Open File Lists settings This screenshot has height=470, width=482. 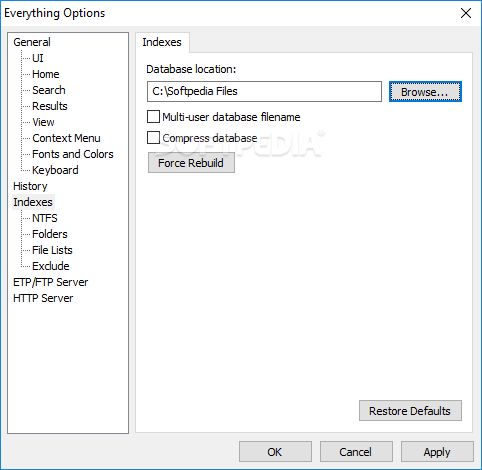(52, 250)
